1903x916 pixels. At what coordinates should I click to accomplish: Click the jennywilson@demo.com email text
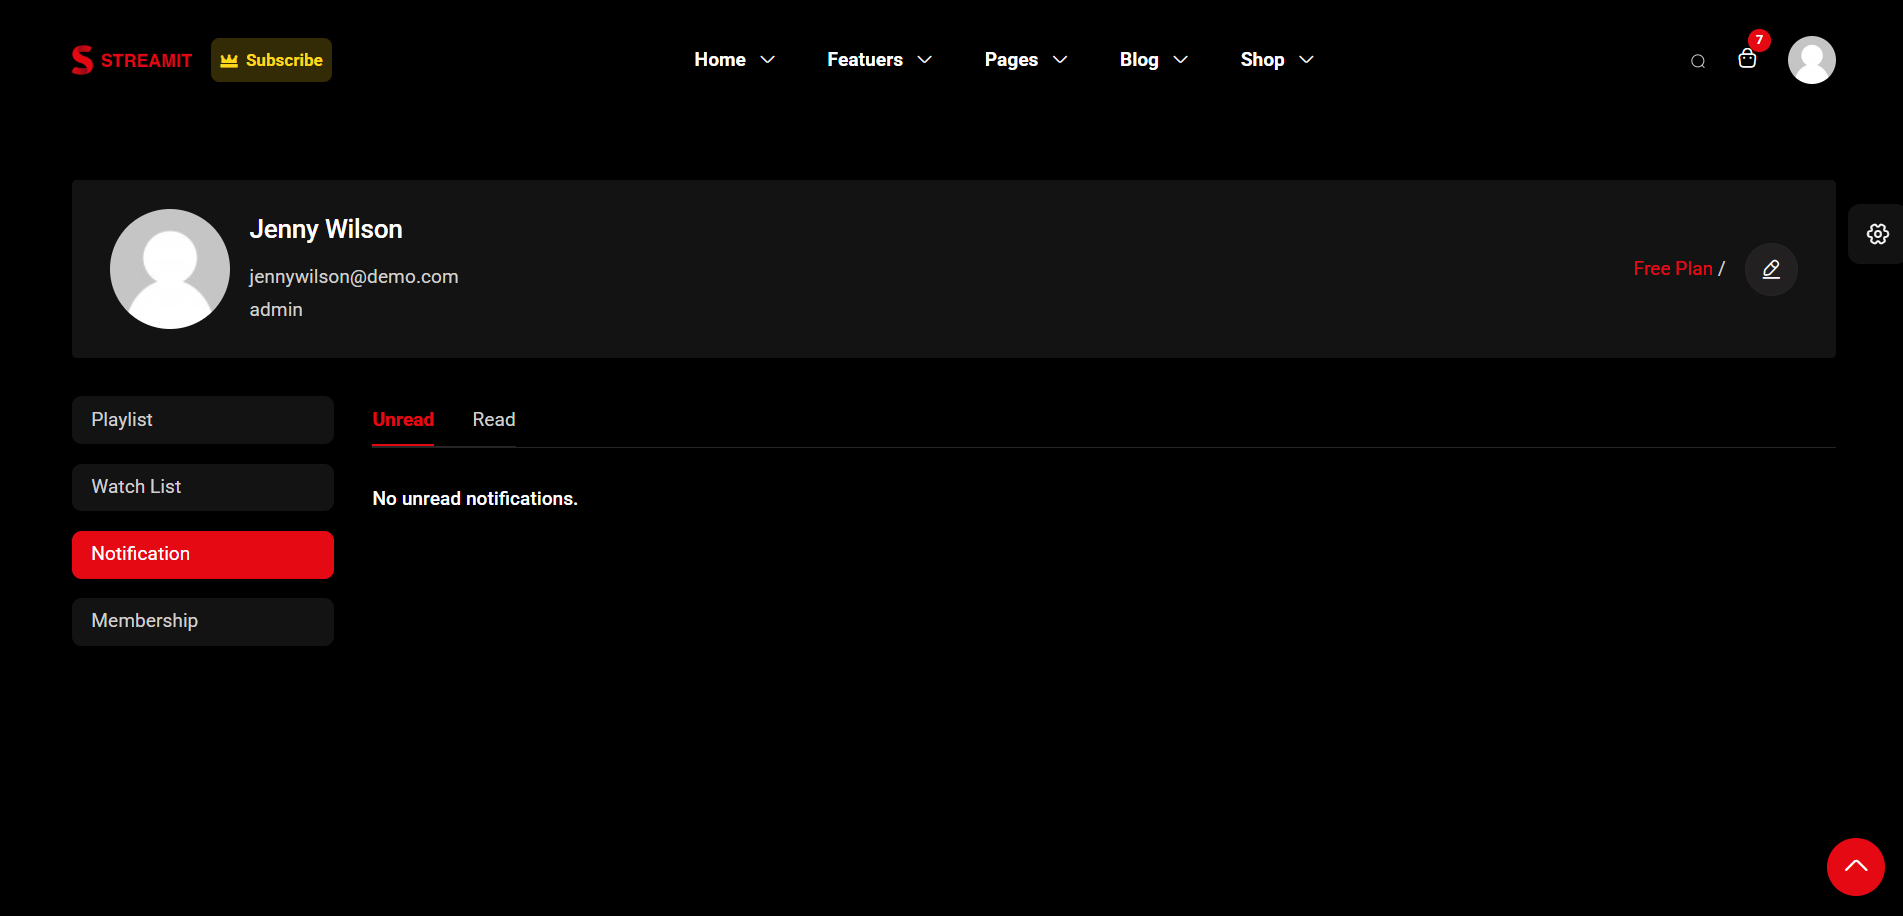click(x=354, y=277)
